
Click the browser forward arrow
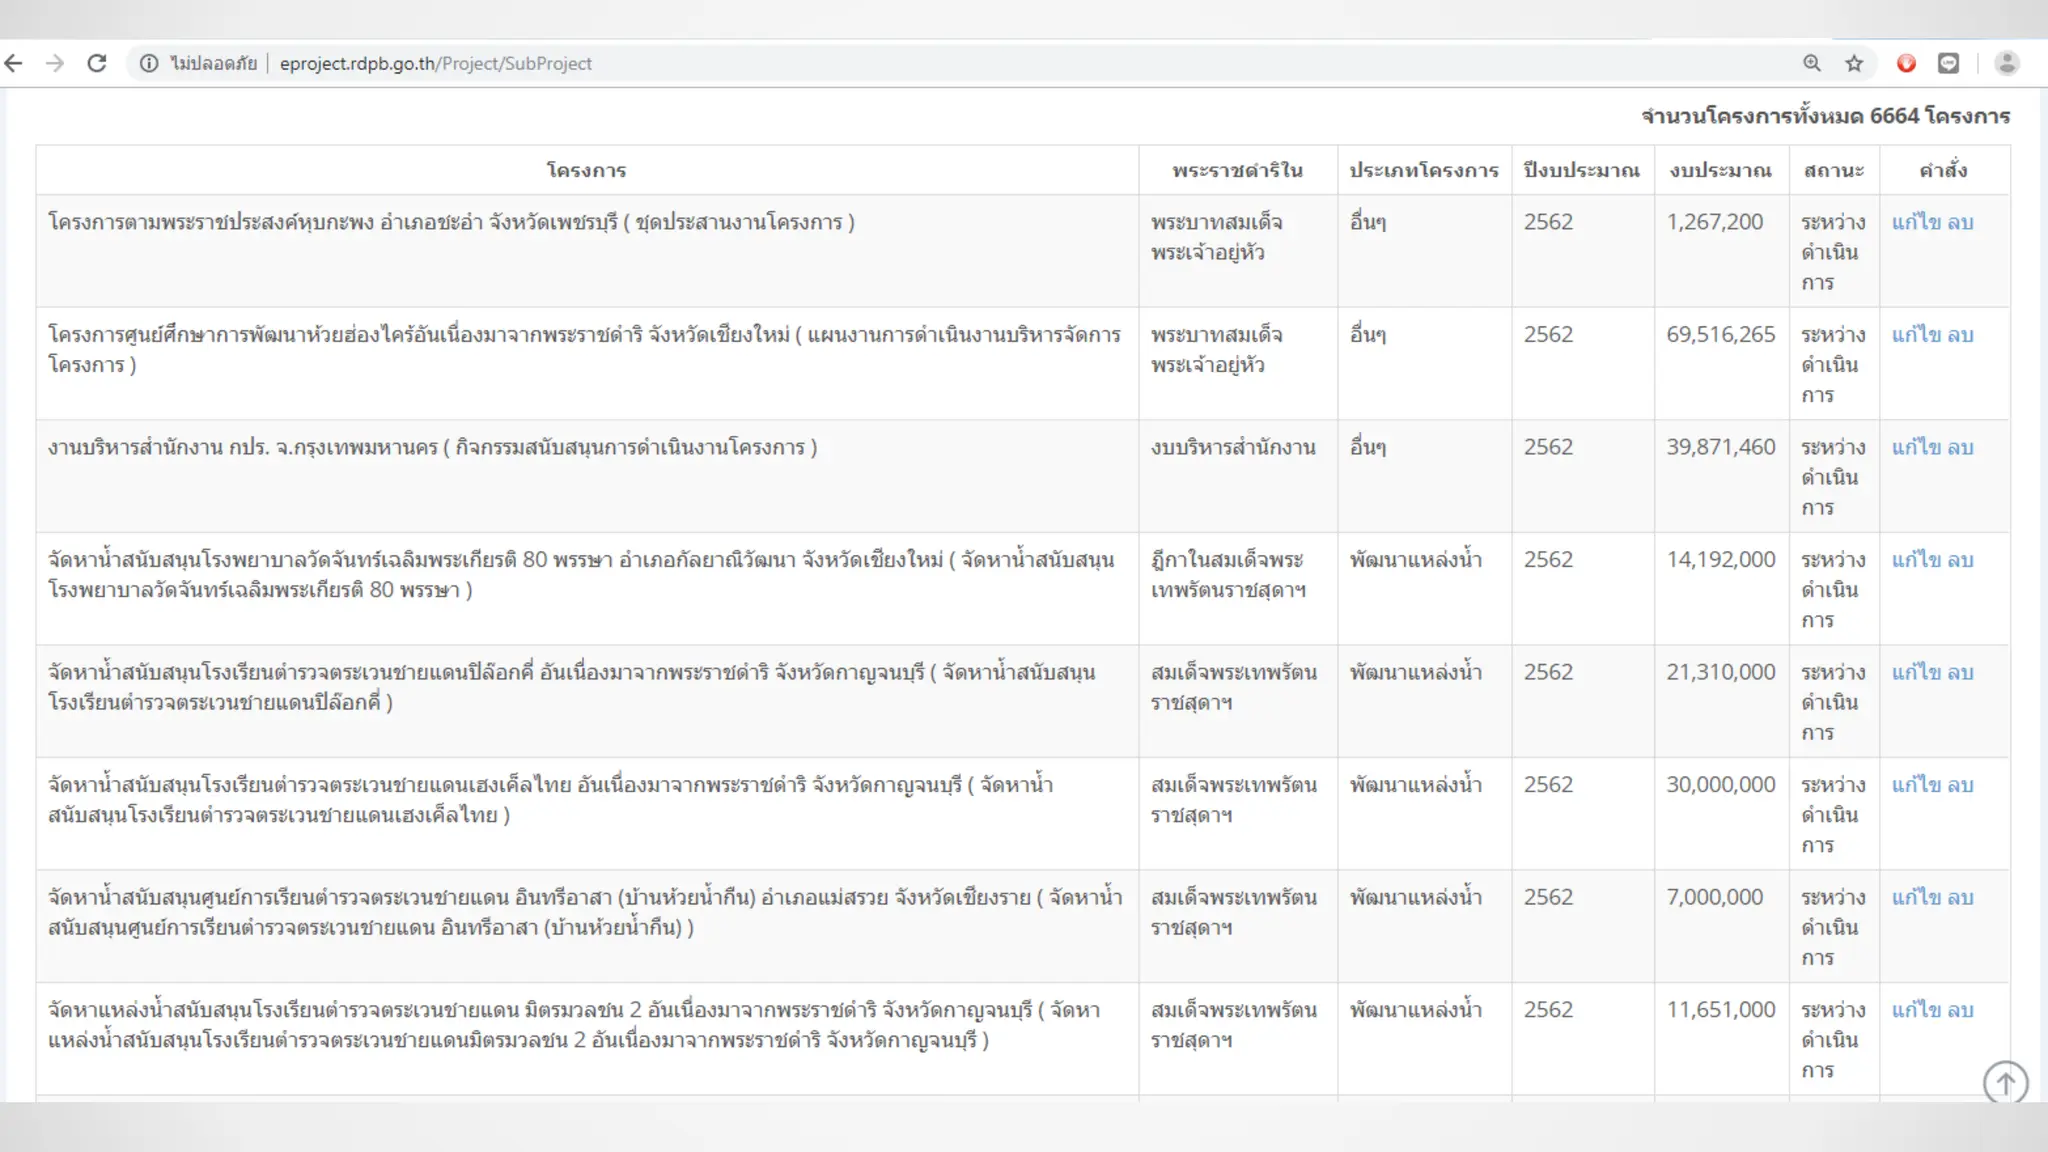tap(55, 63)
